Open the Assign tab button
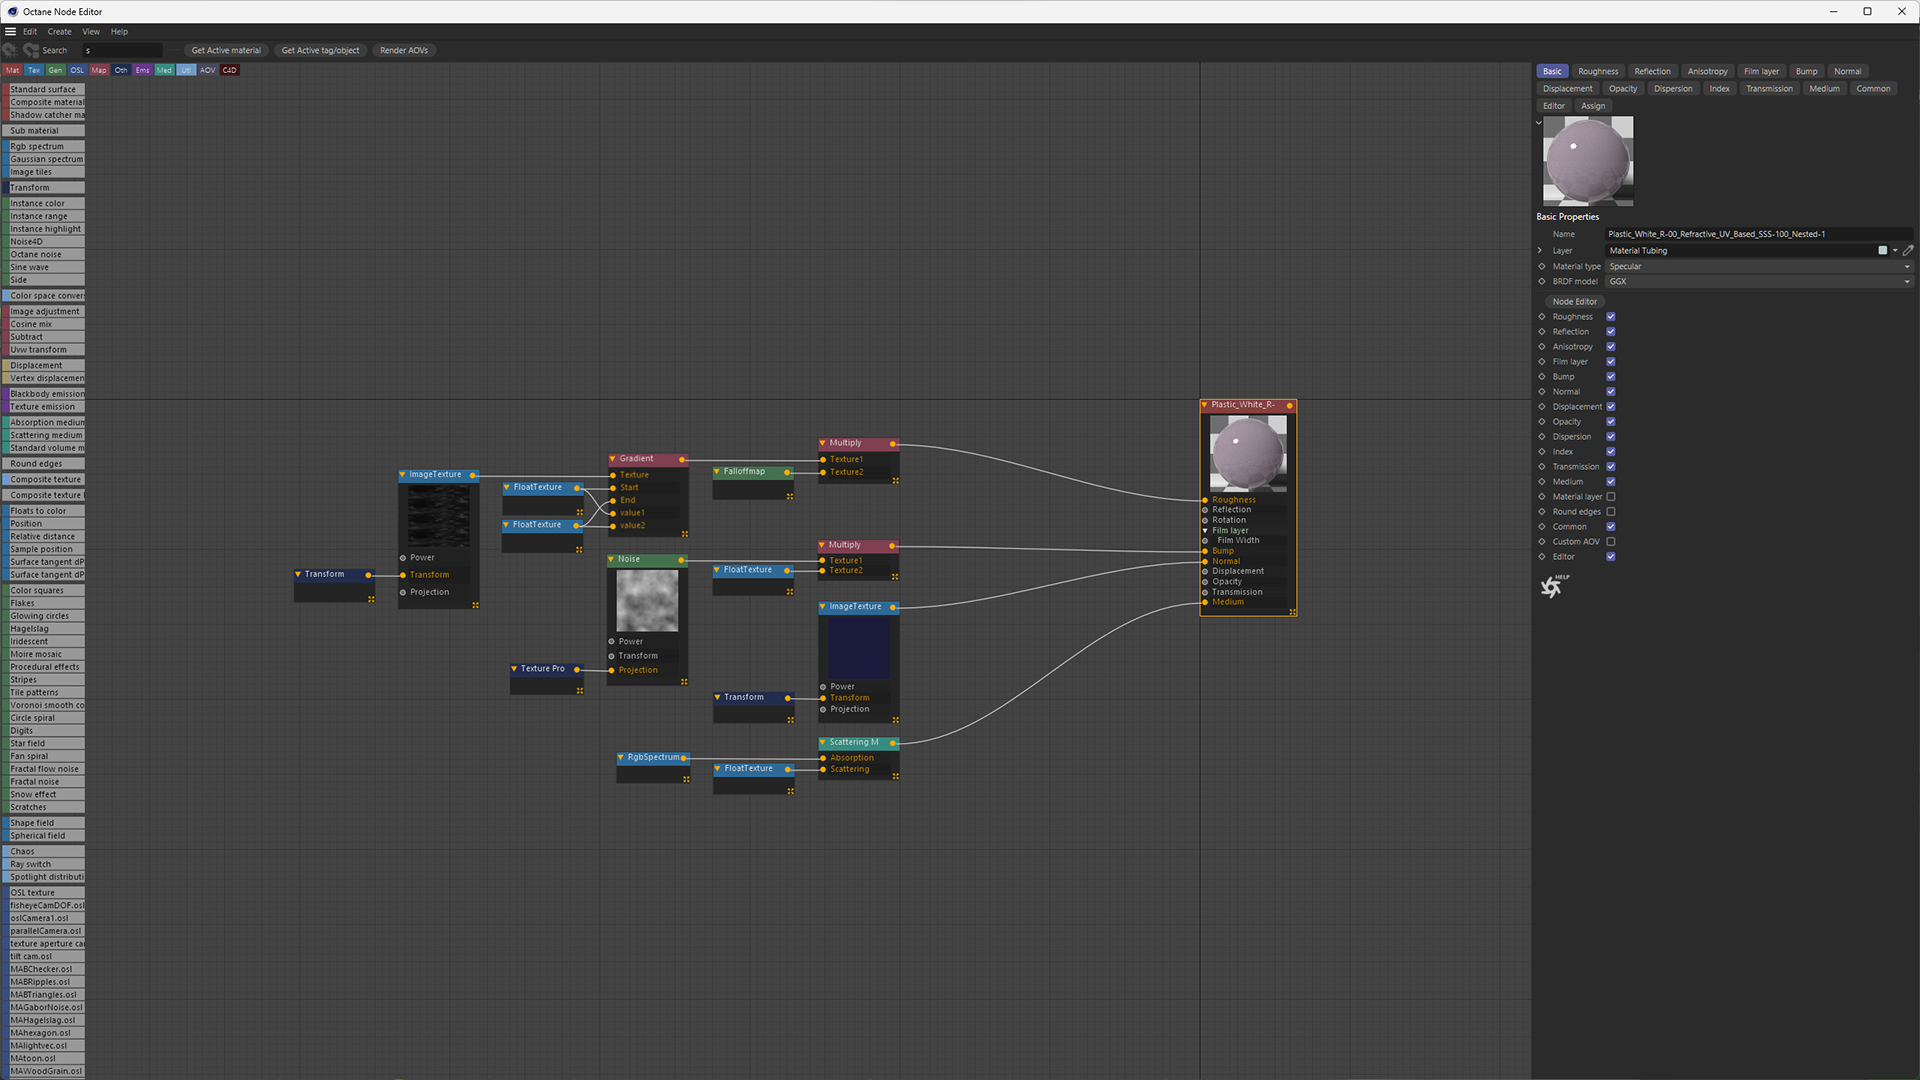Image resolution: width=1920 pixels, height=1080 pixels. (x=1593, y=106)
